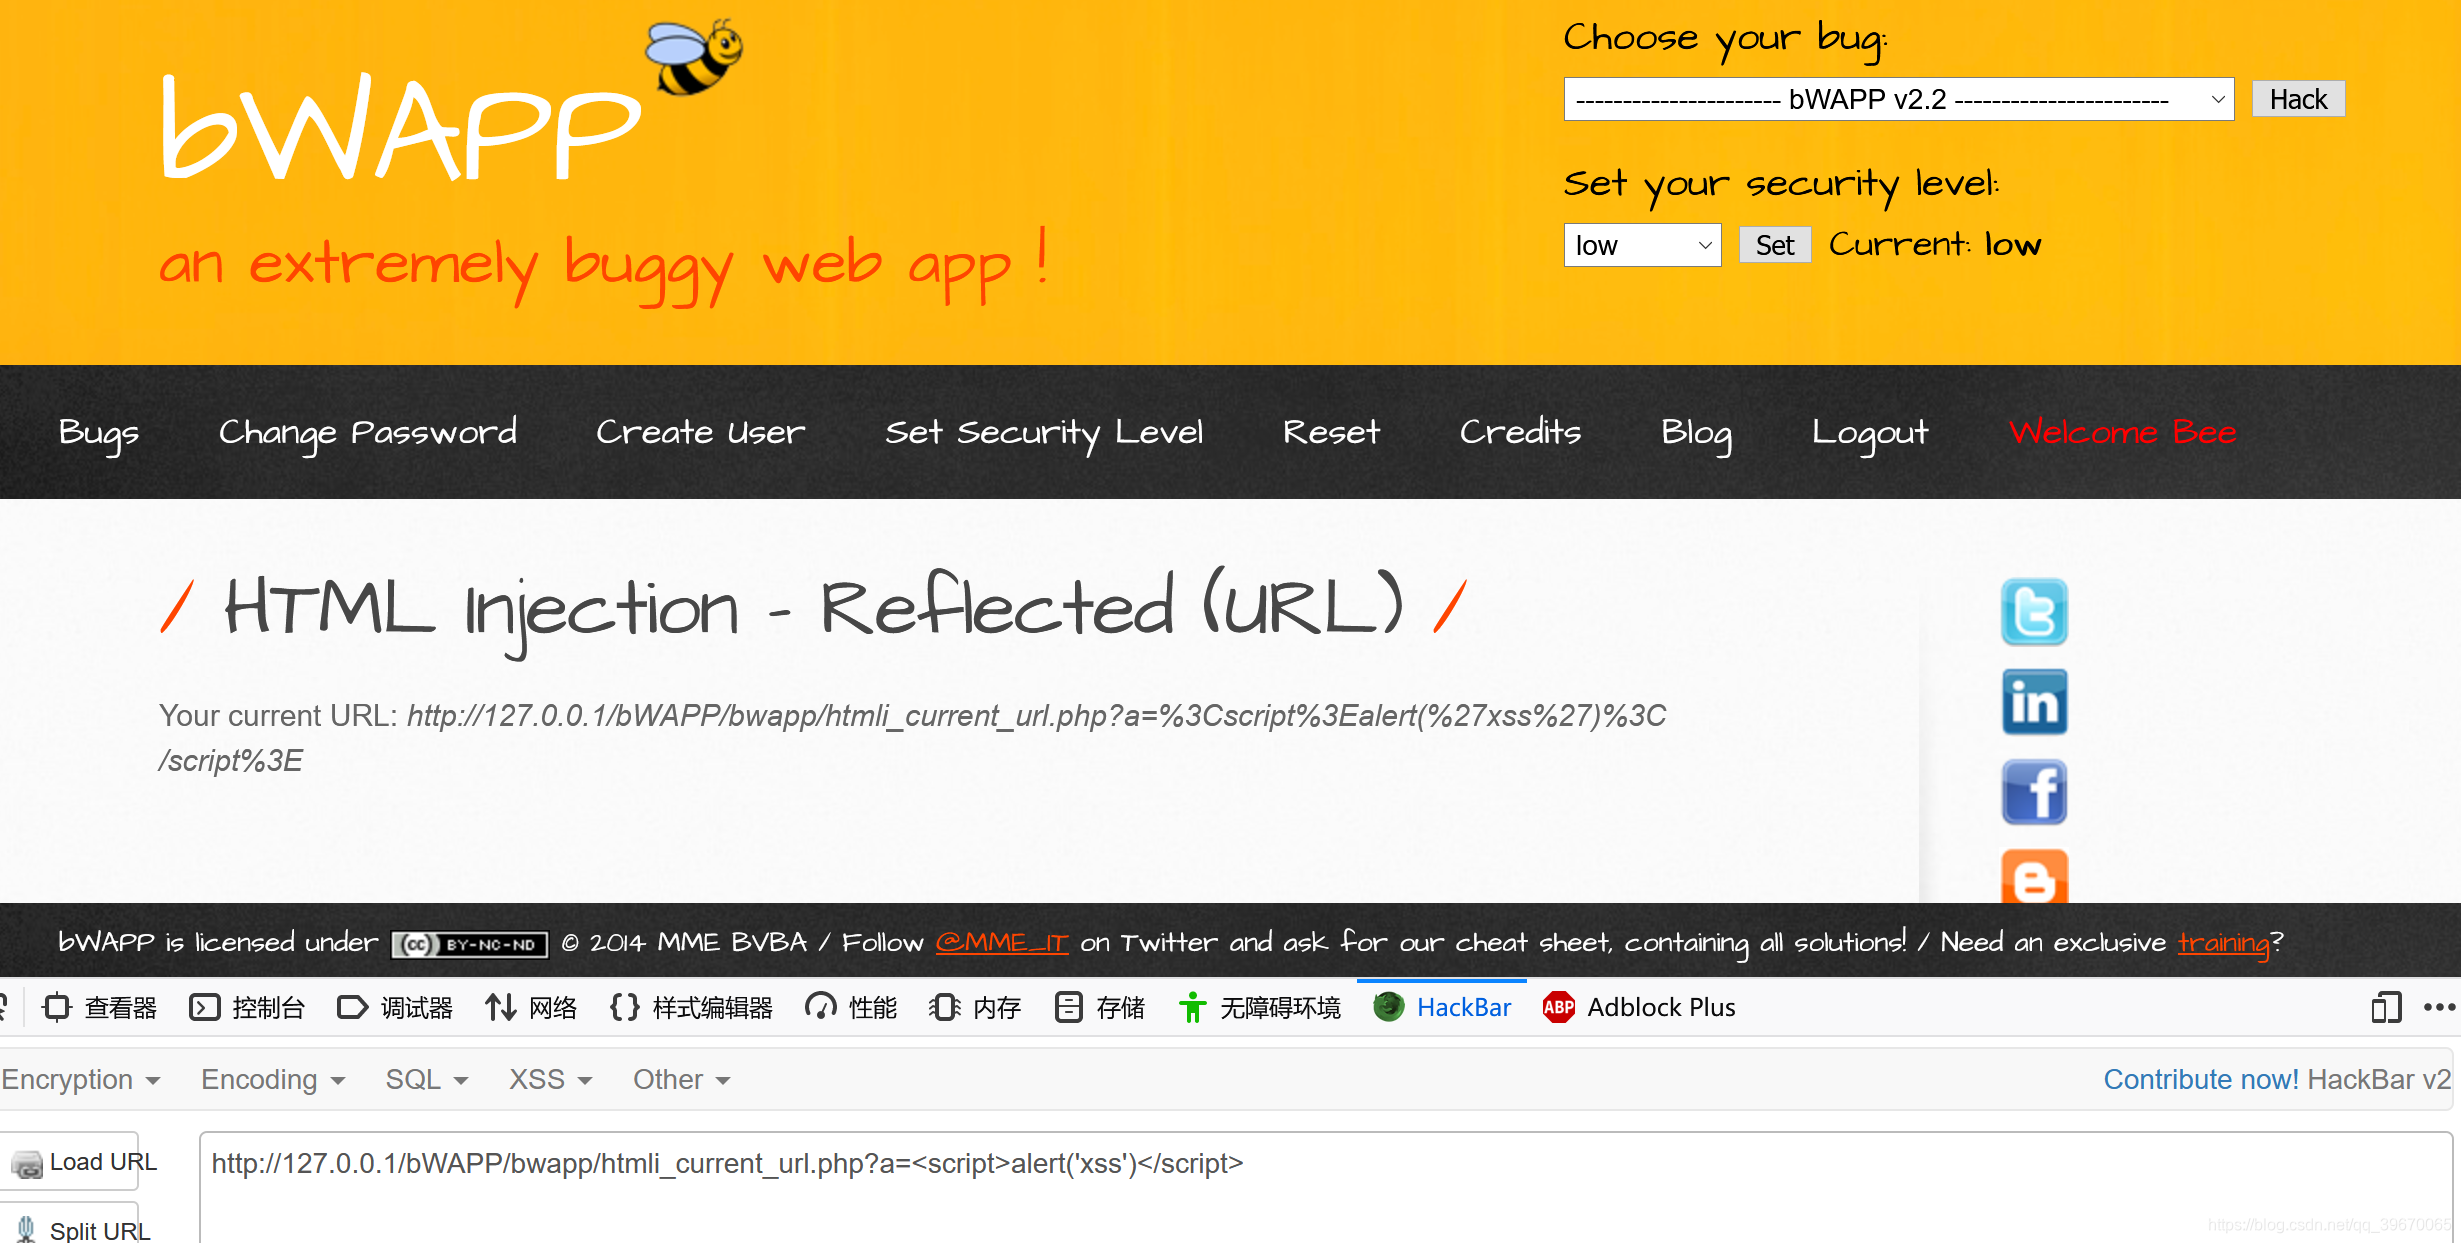Toggle responsive design mode icon
Image resolution: width=2461 pixels, height=1243 pixels.
point(2386,1007)
